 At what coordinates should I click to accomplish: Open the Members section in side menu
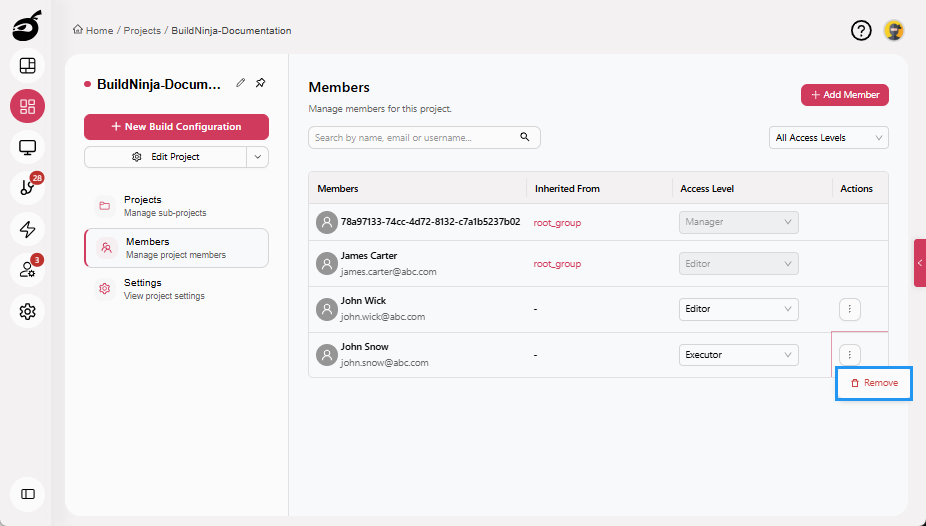pos(176,248)
